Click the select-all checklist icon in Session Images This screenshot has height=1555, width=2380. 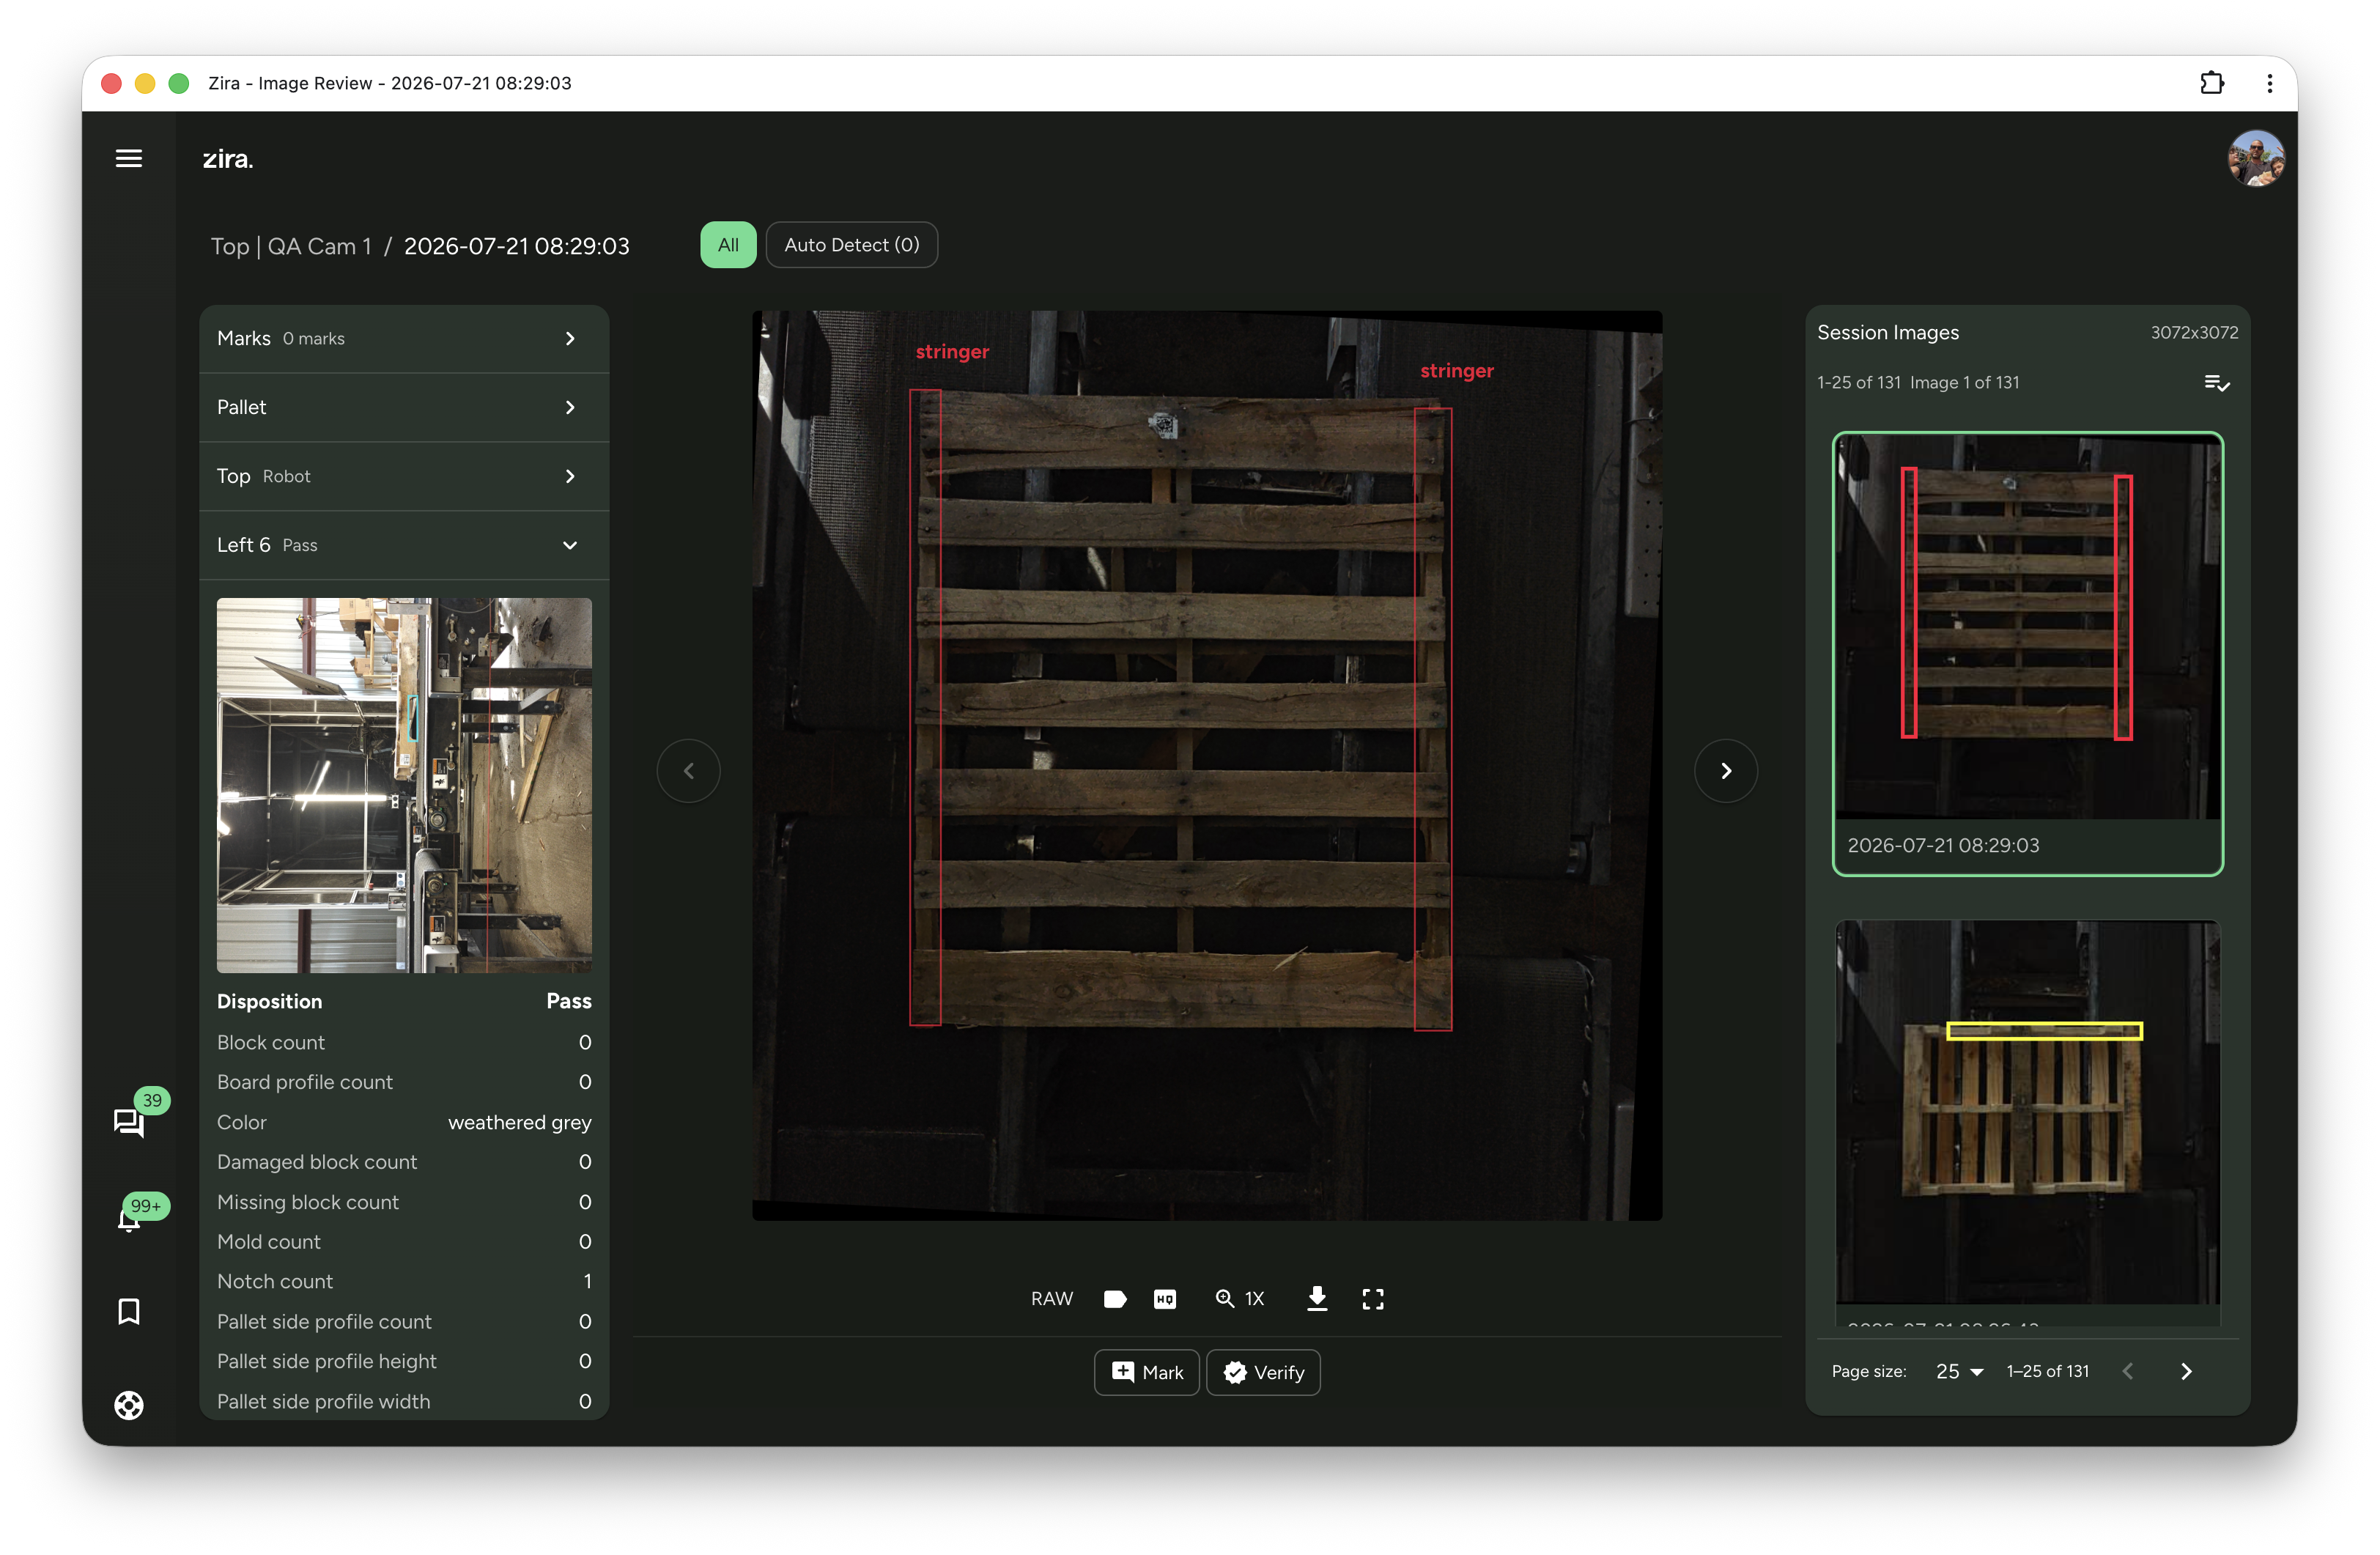(x=2216, y=383)
